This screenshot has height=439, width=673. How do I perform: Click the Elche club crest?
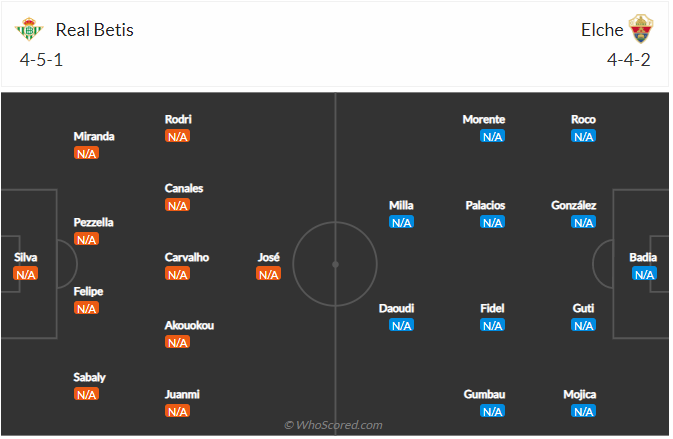(x=640, y=29)
